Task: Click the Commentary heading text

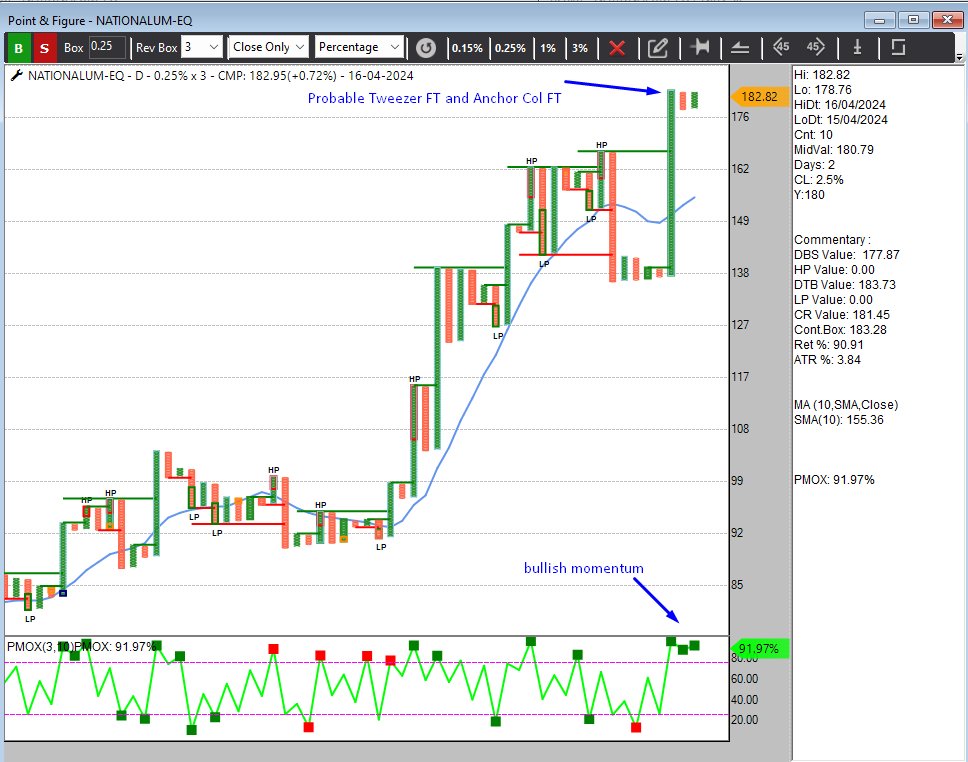Action: point(832,240)
